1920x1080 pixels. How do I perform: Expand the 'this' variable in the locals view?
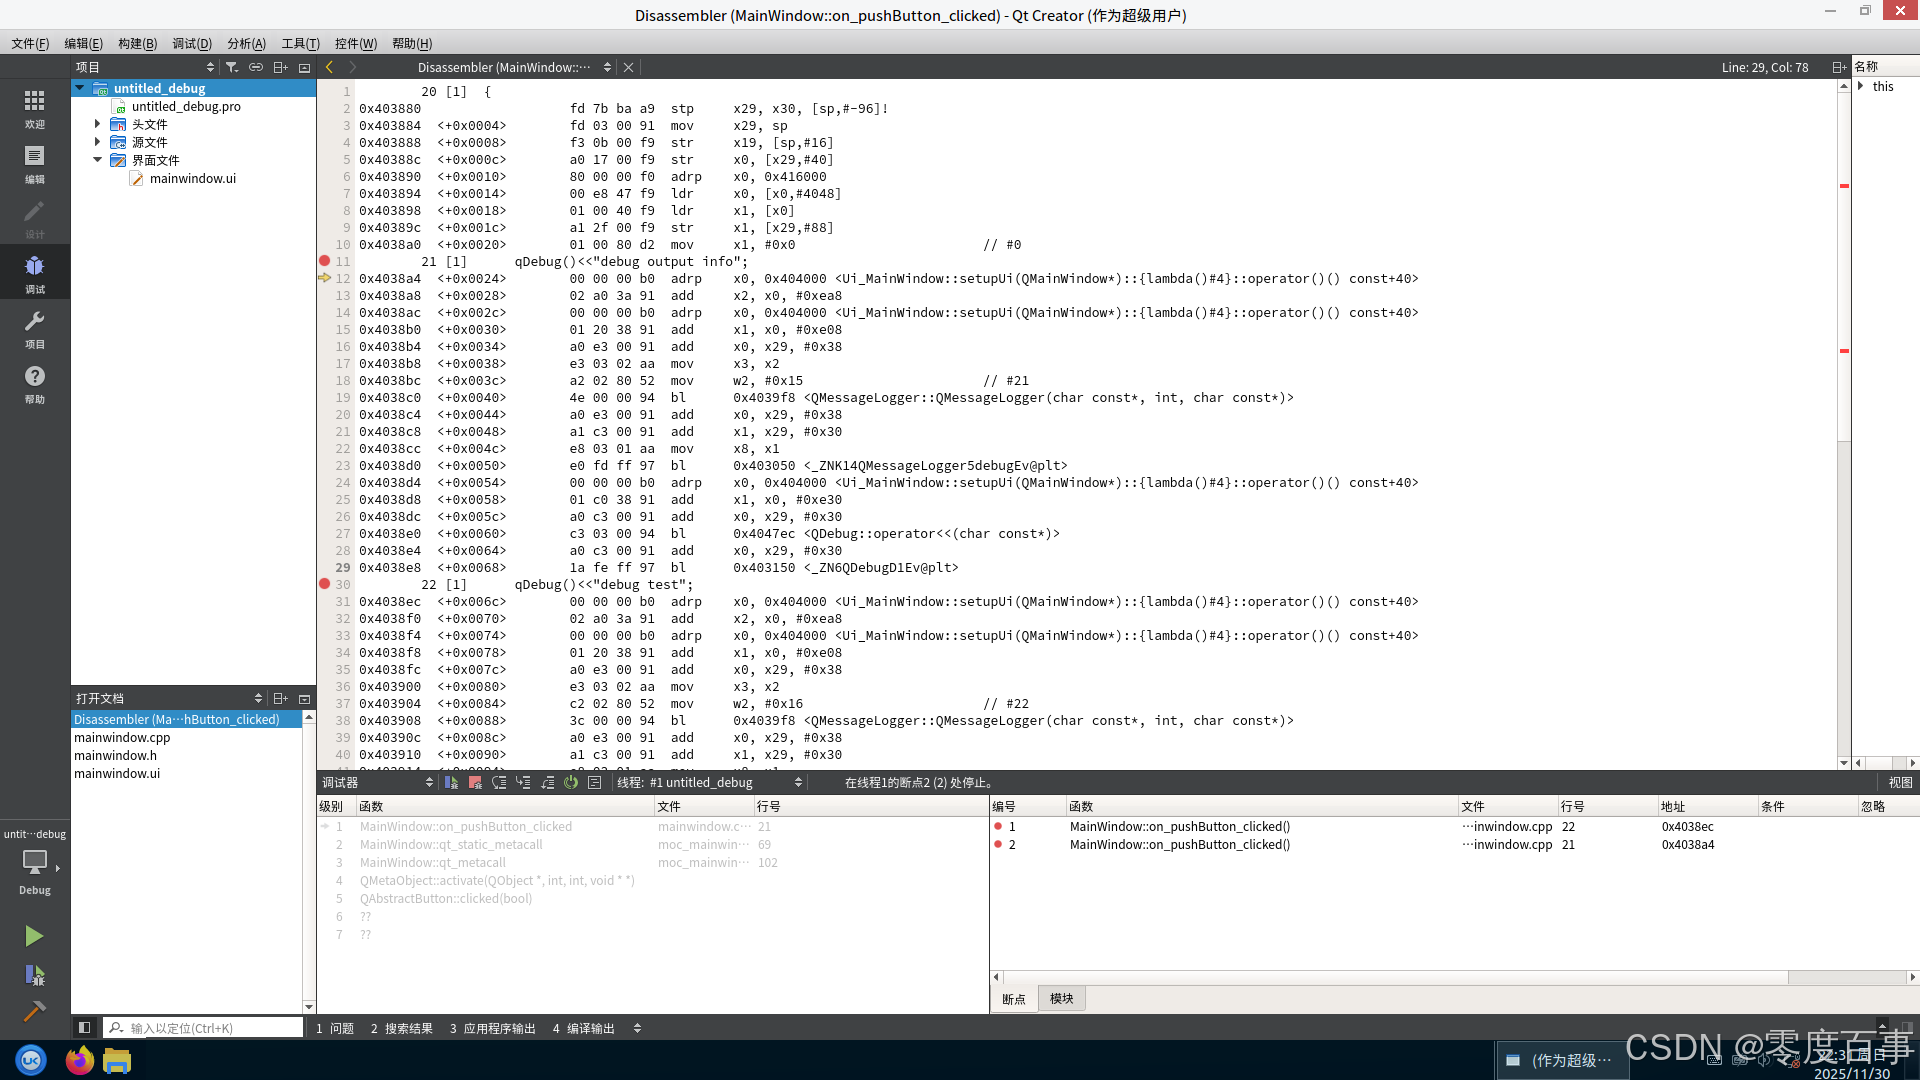coord(1861,87)
